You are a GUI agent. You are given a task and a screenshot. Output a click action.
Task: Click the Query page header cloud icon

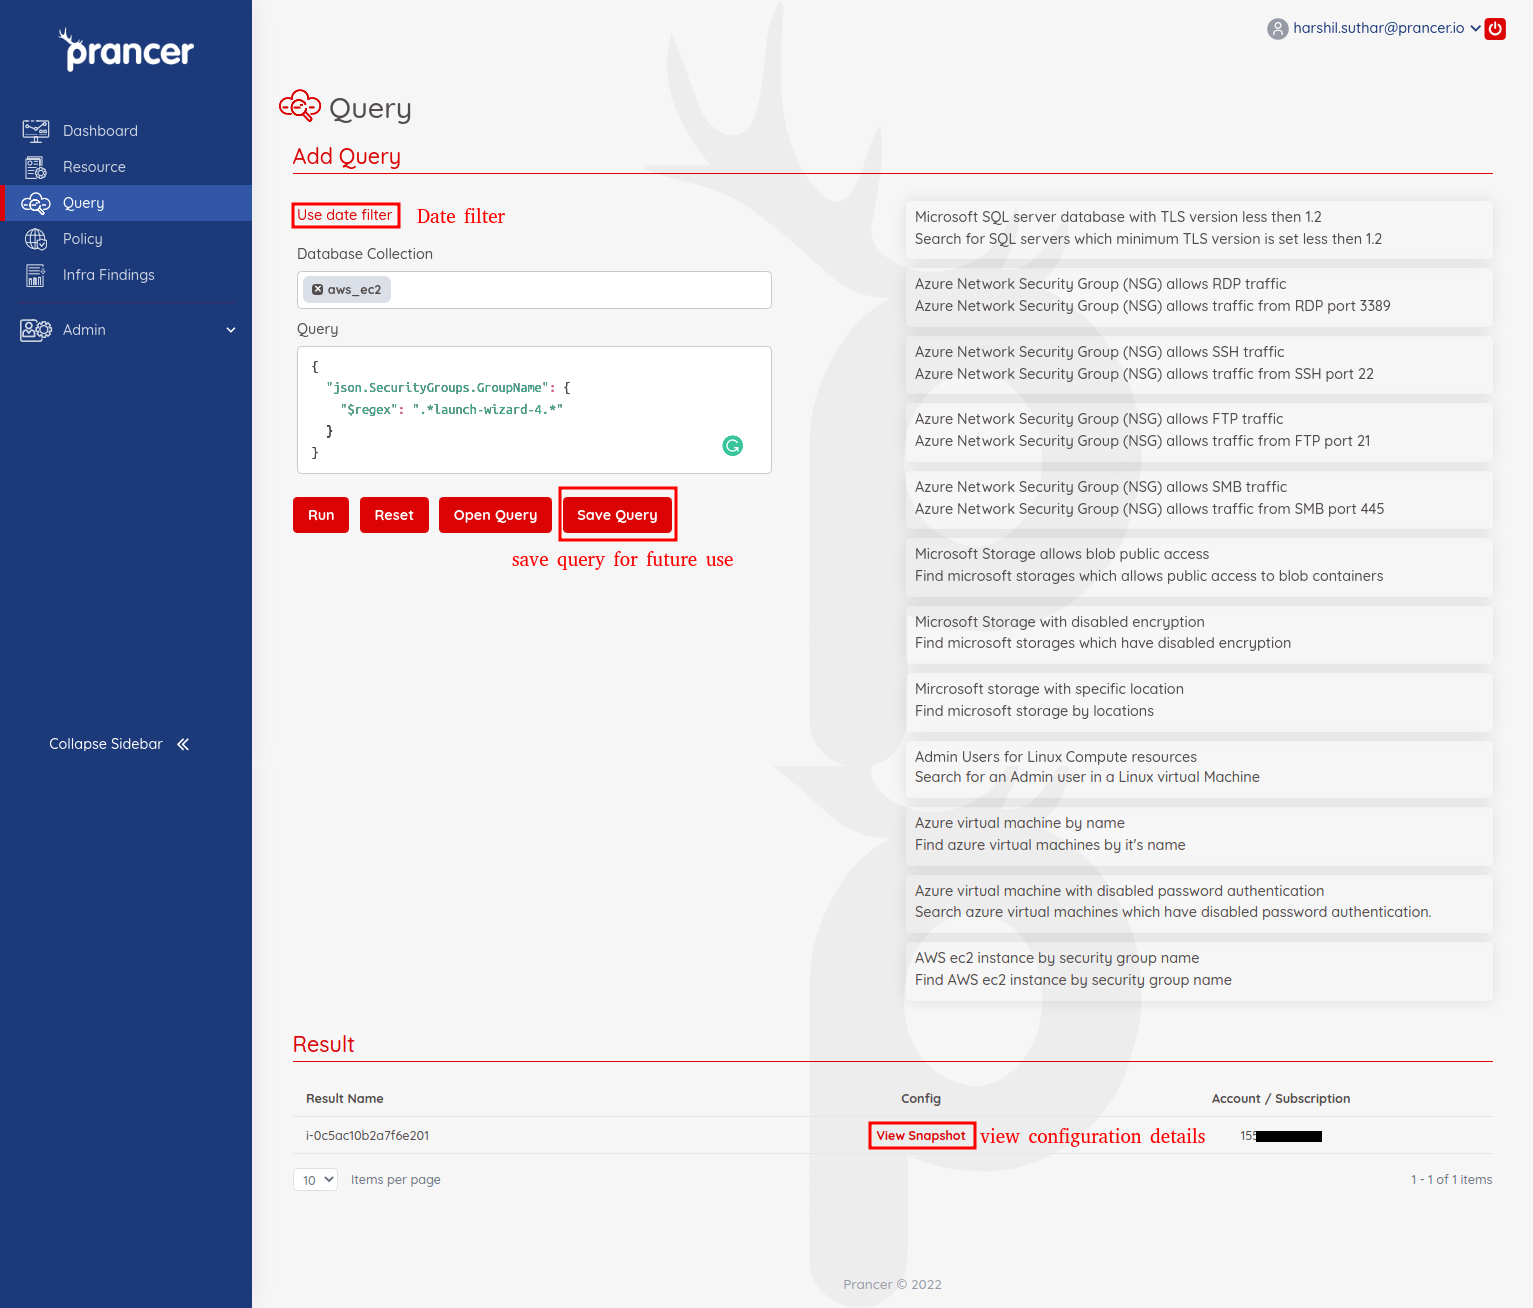pos(300,106)
